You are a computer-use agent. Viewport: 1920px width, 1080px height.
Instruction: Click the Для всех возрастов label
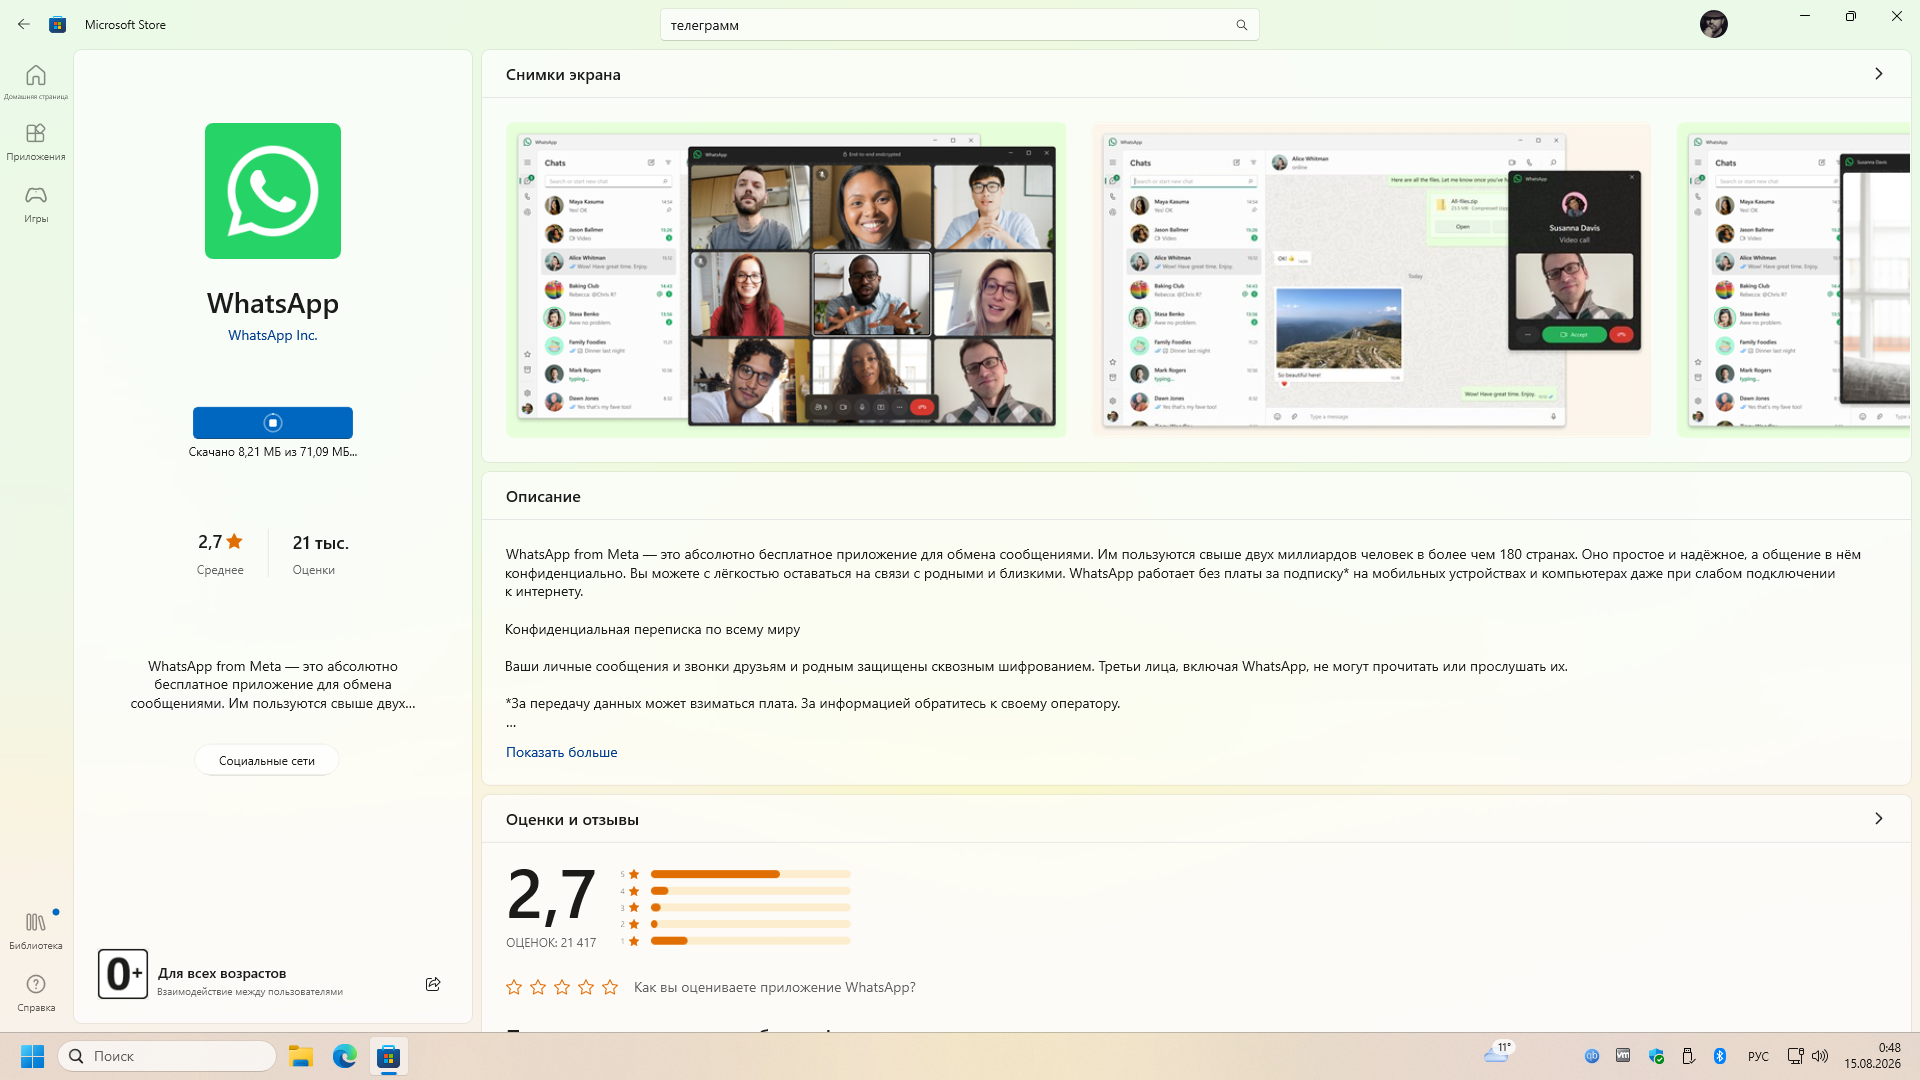tap(222, 973)
